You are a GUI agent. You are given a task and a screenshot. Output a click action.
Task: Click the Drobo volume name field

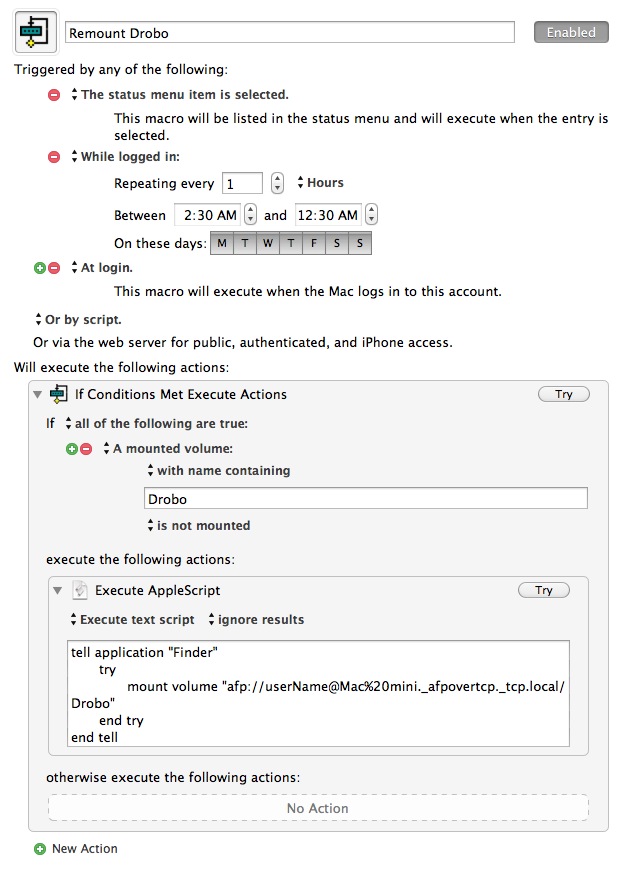click(366, 498)
